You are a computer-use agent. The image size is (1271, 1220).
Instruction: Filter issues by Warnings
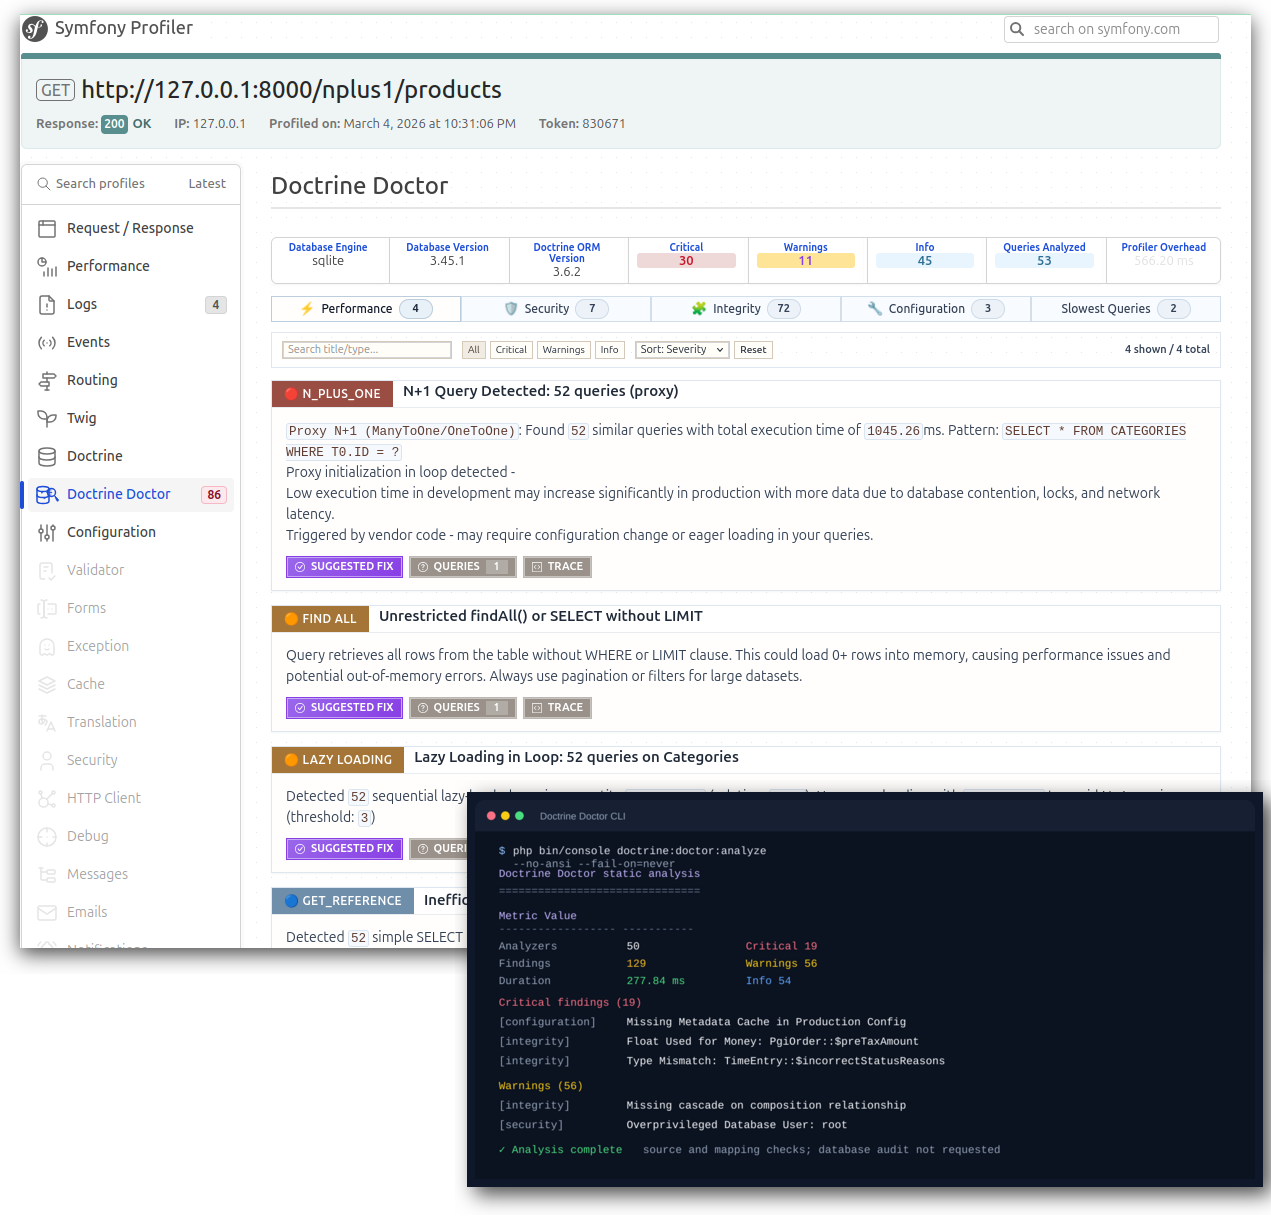click(x=564, y=350)
